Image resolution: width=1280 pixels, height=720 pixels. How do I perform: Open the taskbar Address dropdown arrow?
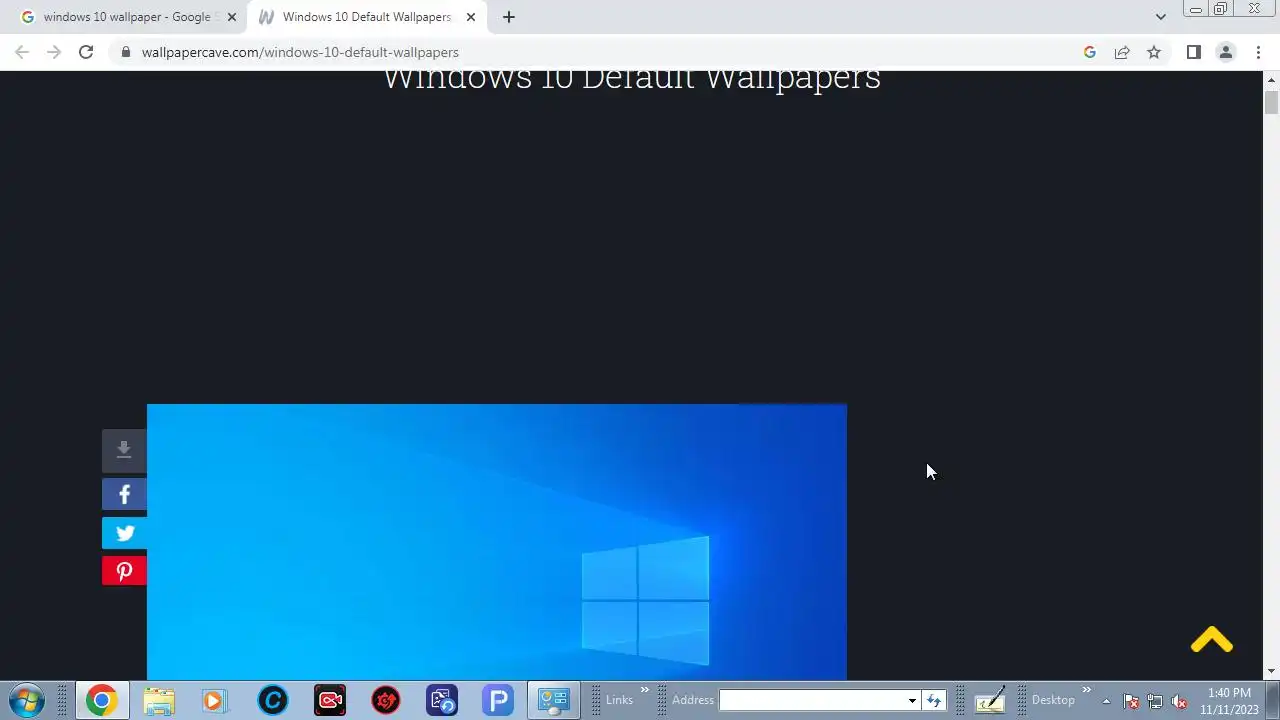[912, 700]
